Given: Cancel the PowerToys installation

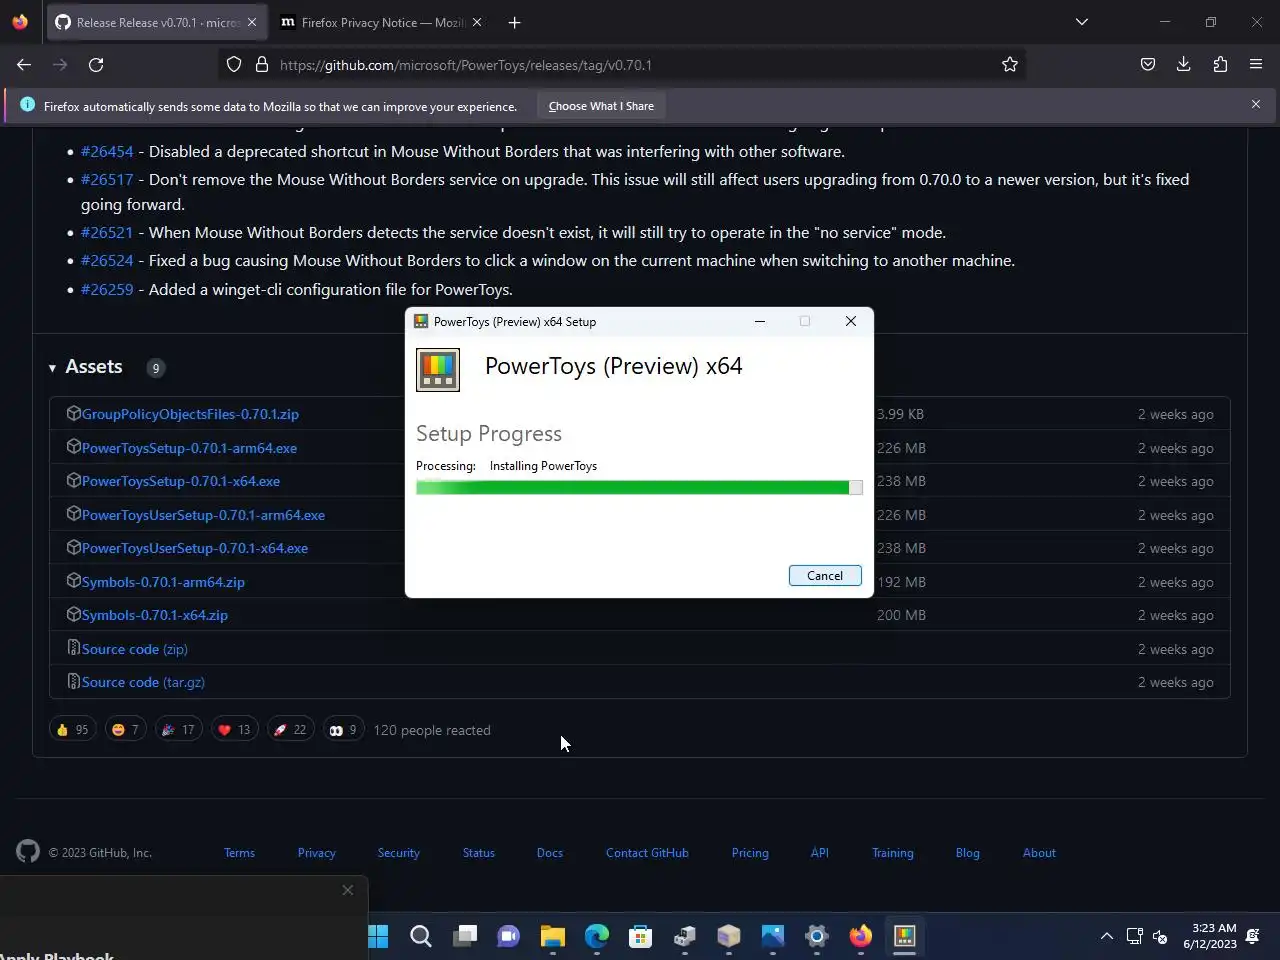Looking at the screenshot, I should (x=825, y=575).
